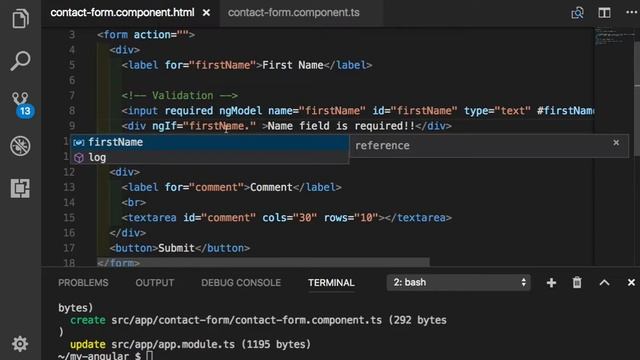Open the Search panel

click(x=20, y=61)
